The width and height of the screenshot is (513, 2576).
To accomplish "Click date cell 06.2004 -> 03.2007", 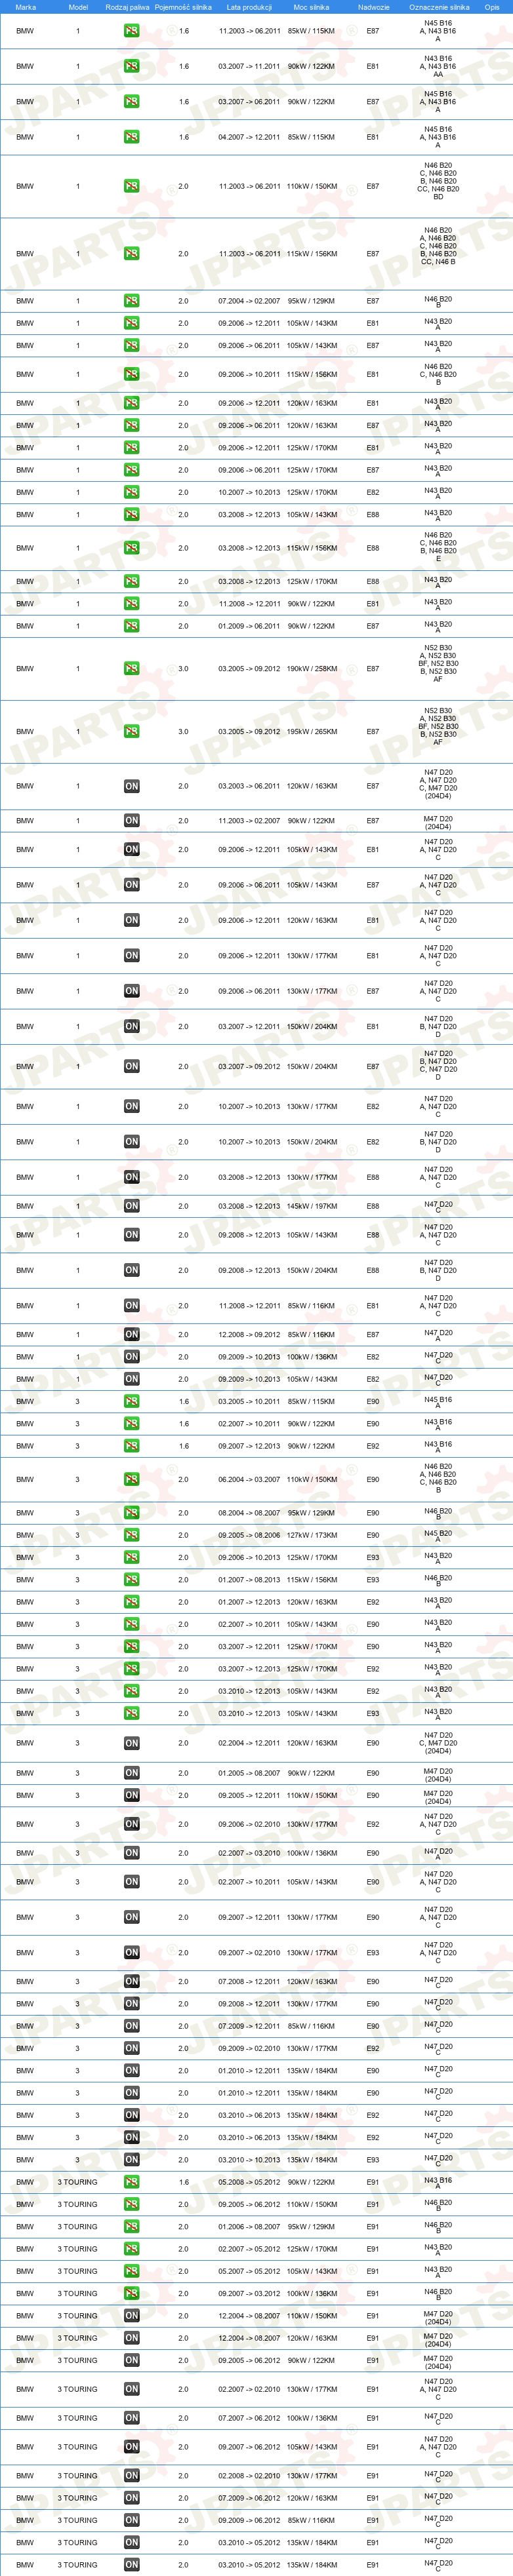I will tap(249, 1479).
